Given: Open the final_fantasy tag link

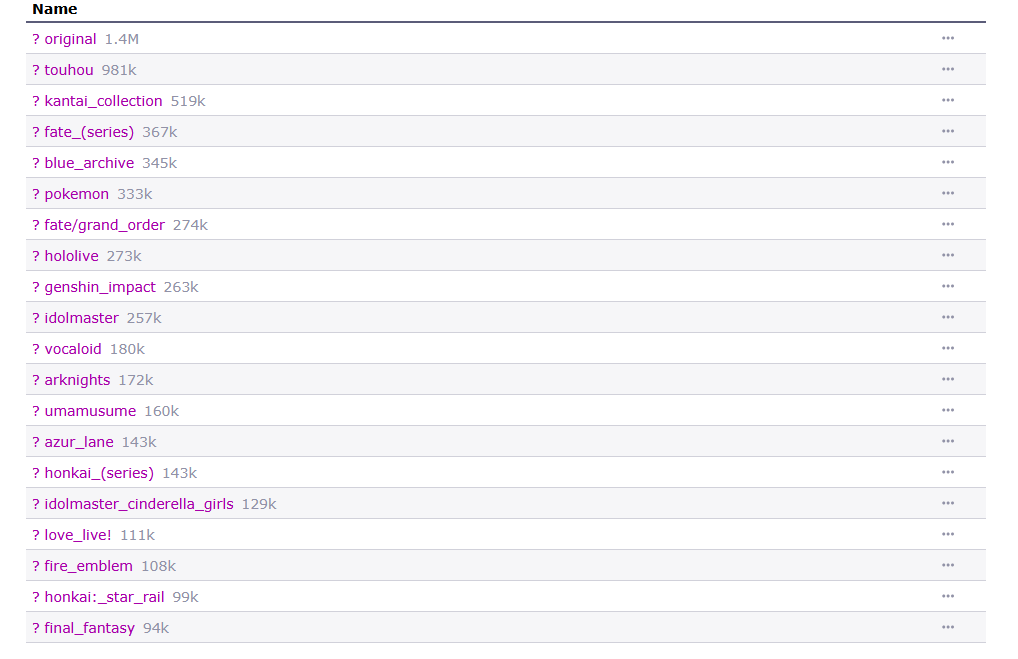Looking at the screenshot, I should (90, 628).
